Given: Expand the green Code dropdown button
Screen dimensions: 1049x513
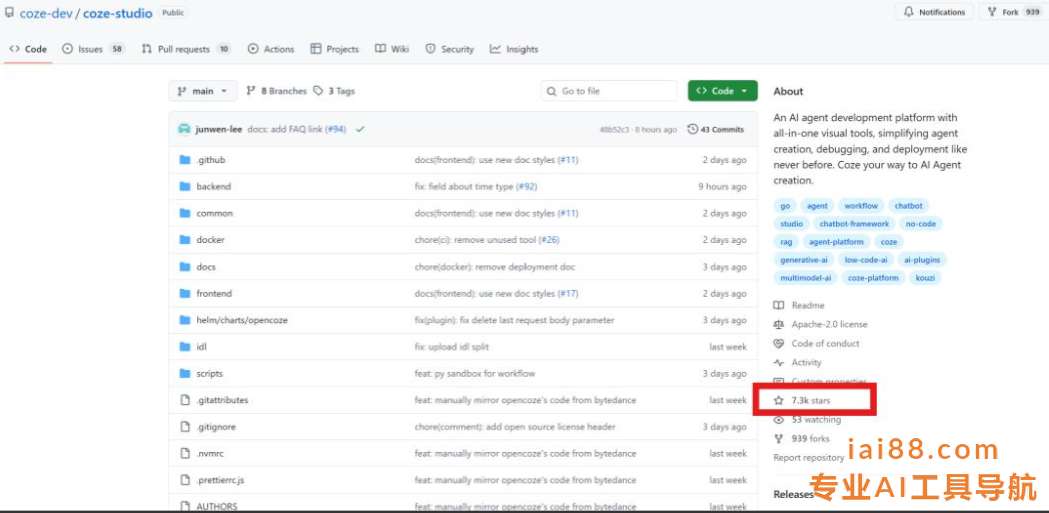Looking at the screenshot, I should point(723,91).
